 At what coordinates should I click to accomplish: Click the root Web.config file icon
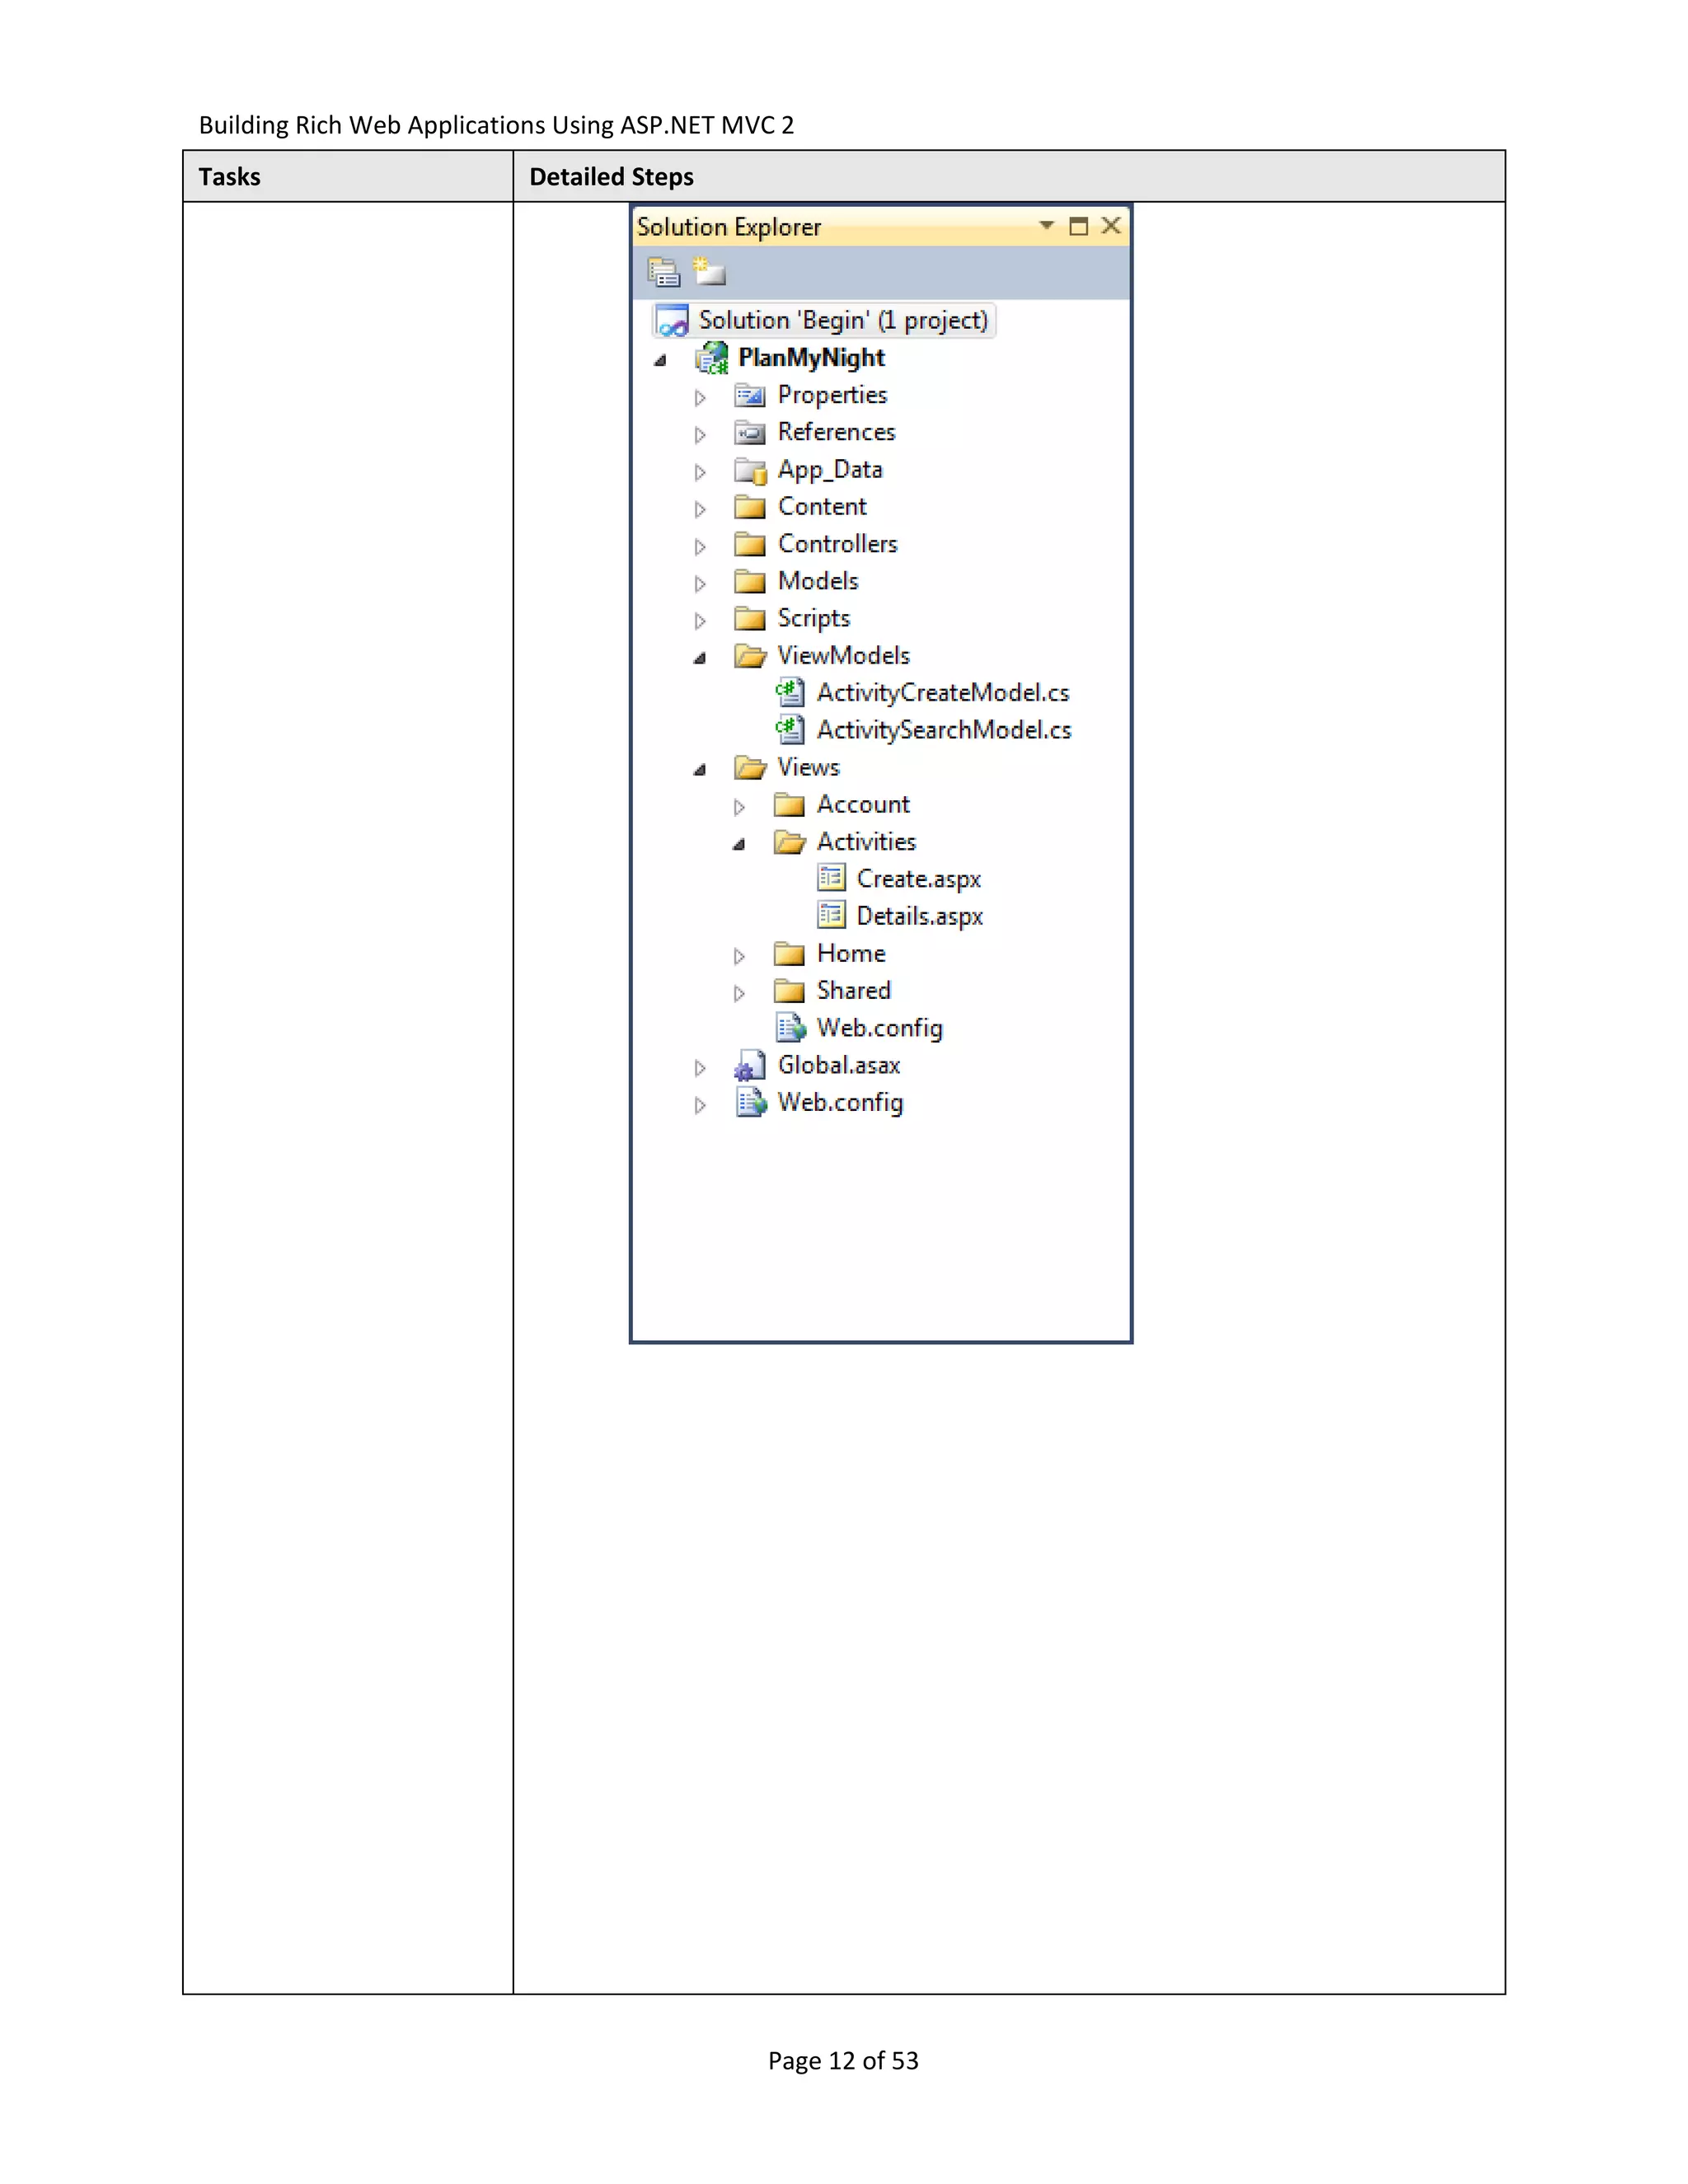751,1103
